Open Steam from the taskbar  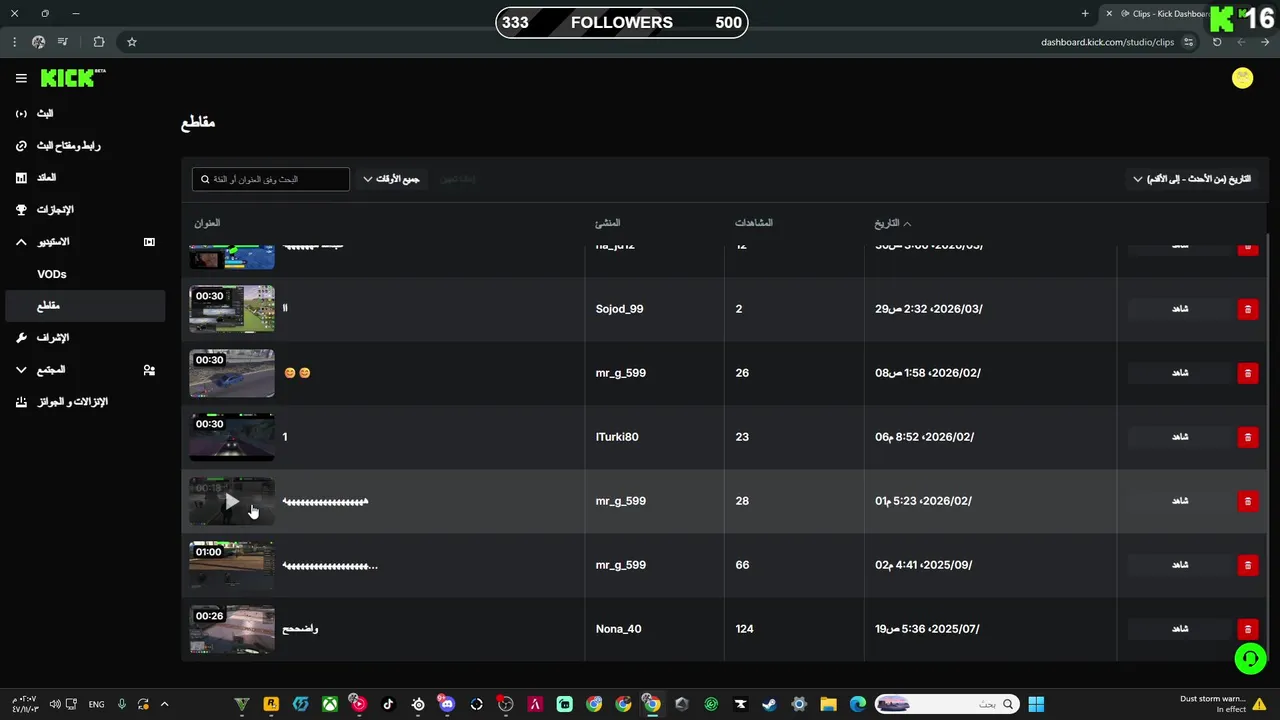click(769, 704)
